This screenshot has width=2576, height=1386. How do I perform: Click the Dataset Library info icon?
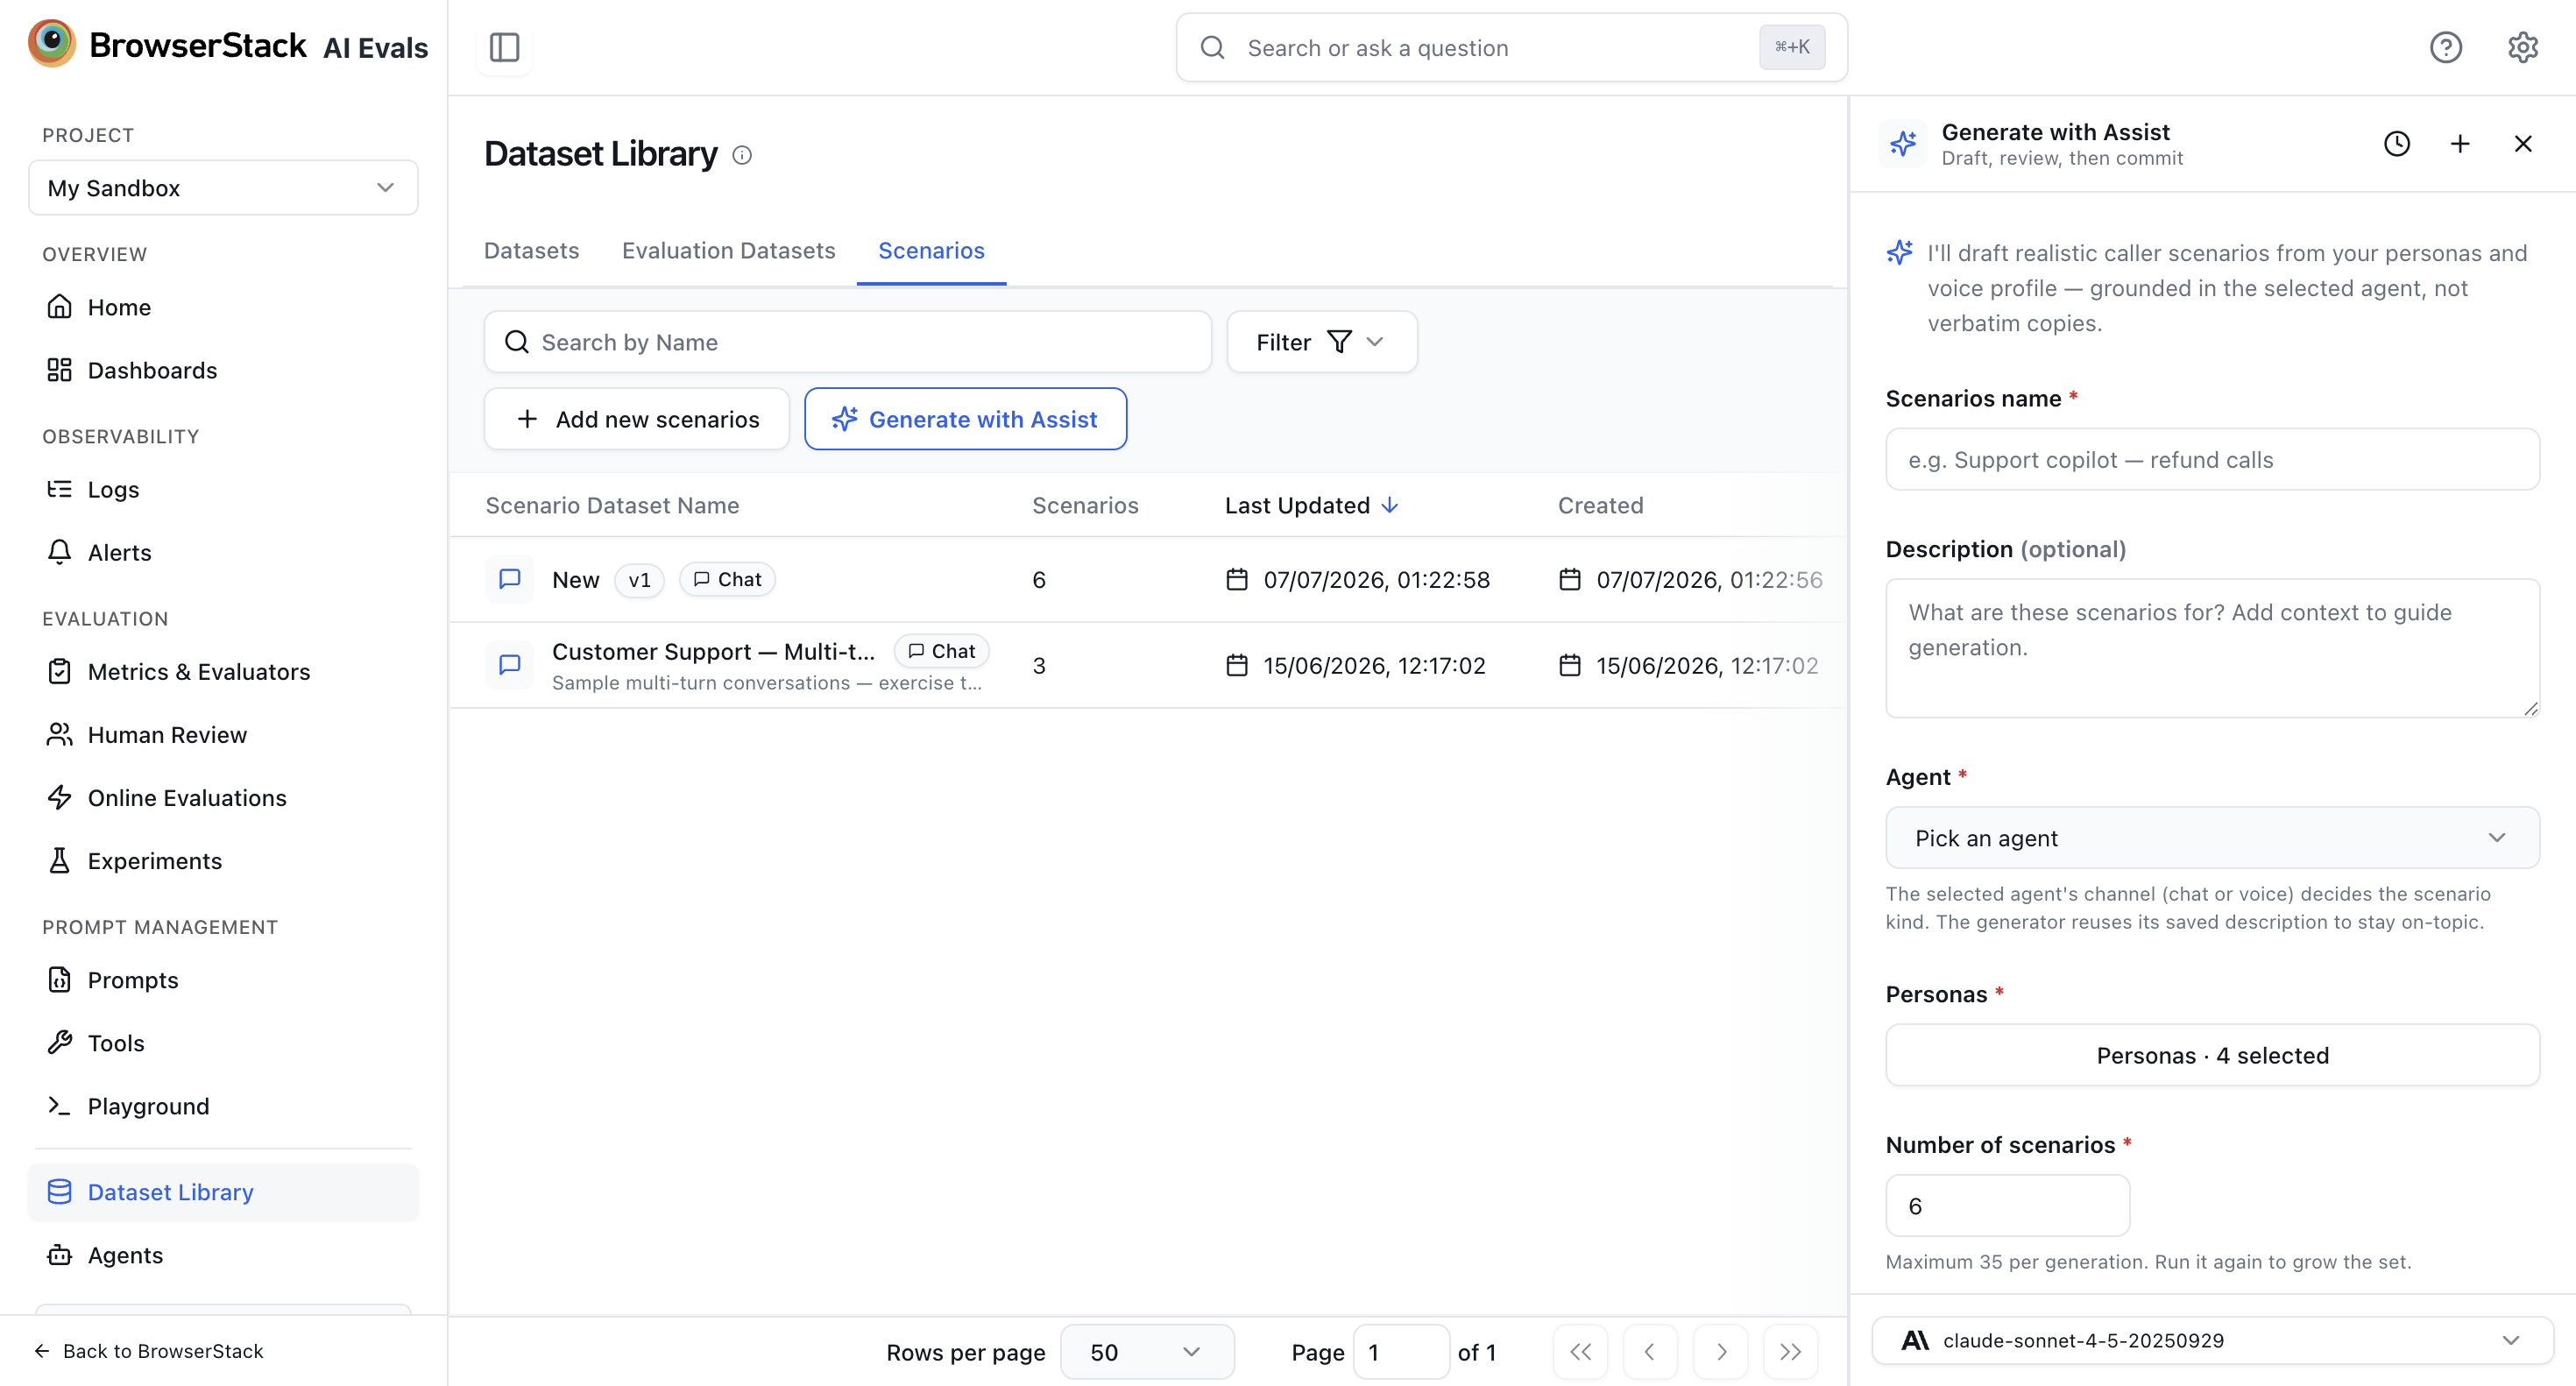click(742, 155)
